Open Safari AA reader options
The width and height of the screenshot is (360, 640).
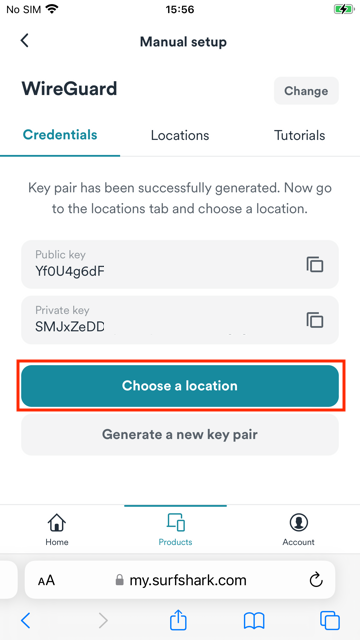(x=46, y=580)
